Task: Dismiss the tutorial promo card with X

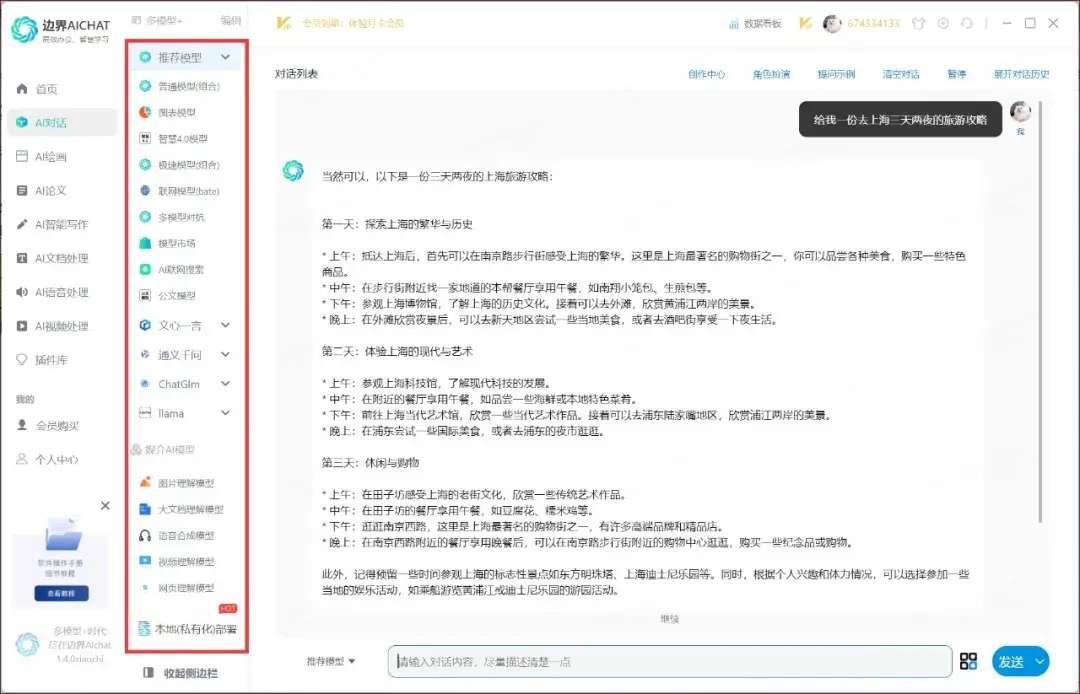Action: tap(105, 506)
